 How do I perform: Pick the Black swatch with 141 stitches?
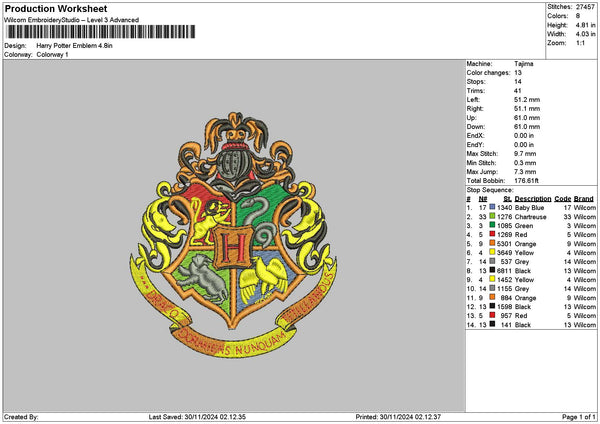492,324
